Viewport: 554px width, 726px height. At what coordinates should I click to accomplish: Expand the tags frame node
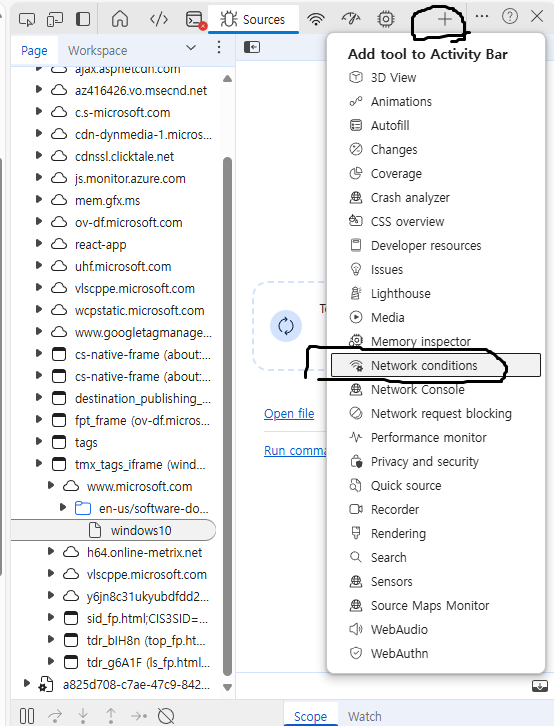pyautogui.click(x=39, y=441)
